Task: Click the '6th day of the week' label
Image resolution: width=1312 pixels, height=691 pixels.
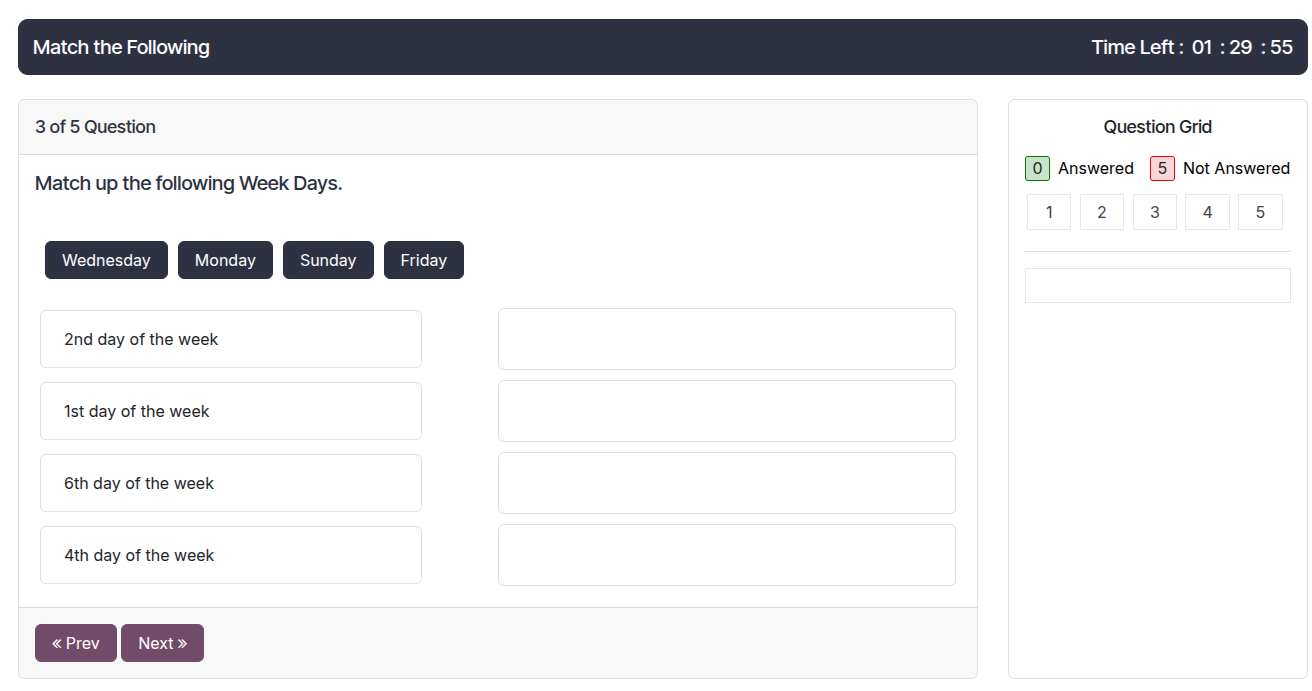Action: coord(139,483)
